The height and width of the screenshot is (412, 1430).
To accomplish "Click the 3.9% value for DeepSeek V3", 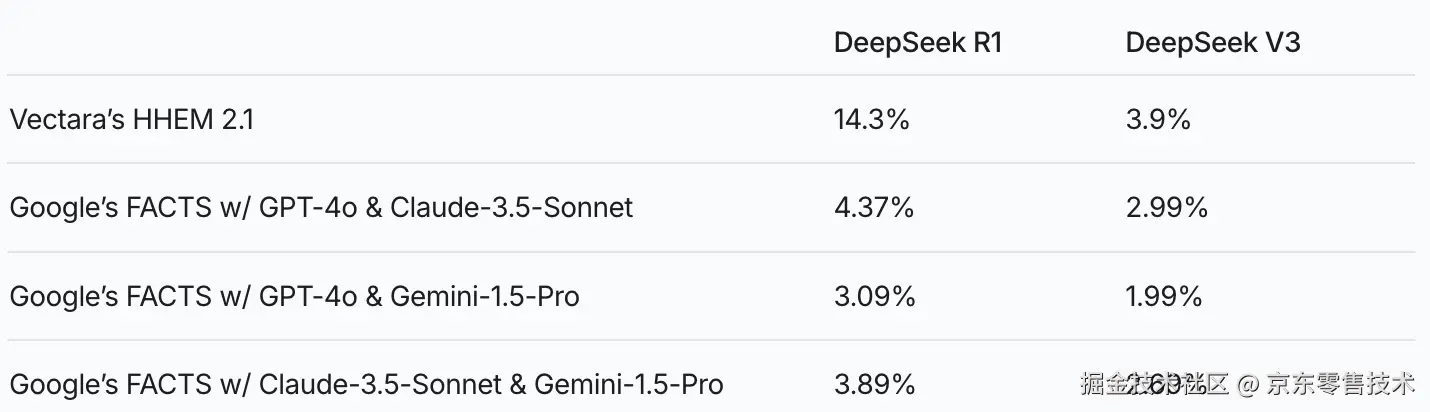I will coord(1158,120).
